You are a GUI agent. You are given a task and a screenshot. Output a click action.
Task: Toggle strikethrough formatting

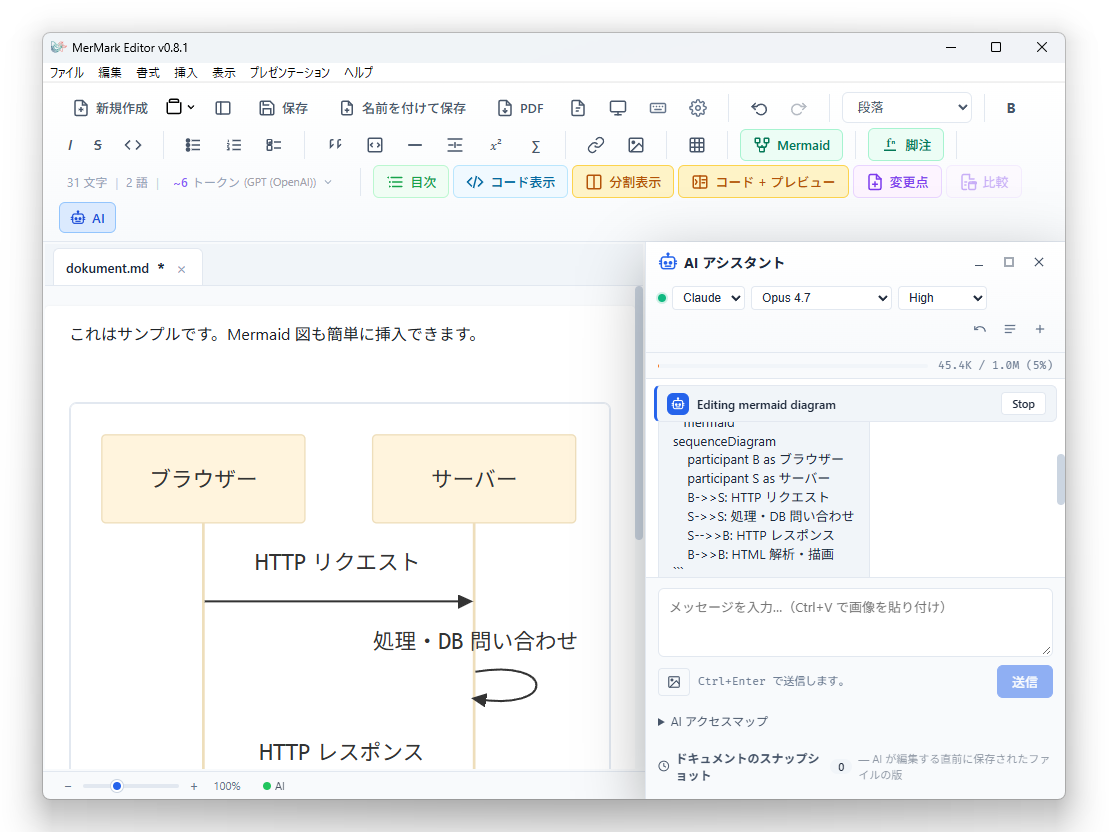pos(98,145)
